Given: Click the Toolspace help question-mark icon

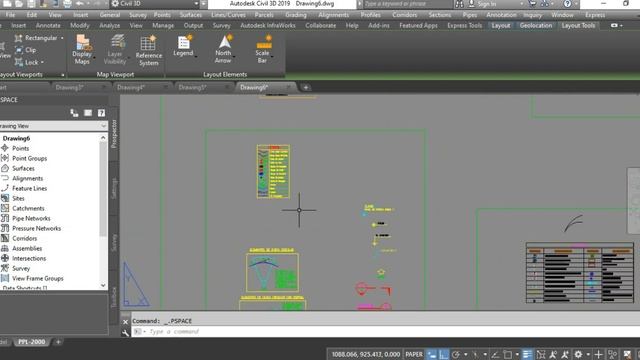Looking at the screenshot, I should 101,113.
